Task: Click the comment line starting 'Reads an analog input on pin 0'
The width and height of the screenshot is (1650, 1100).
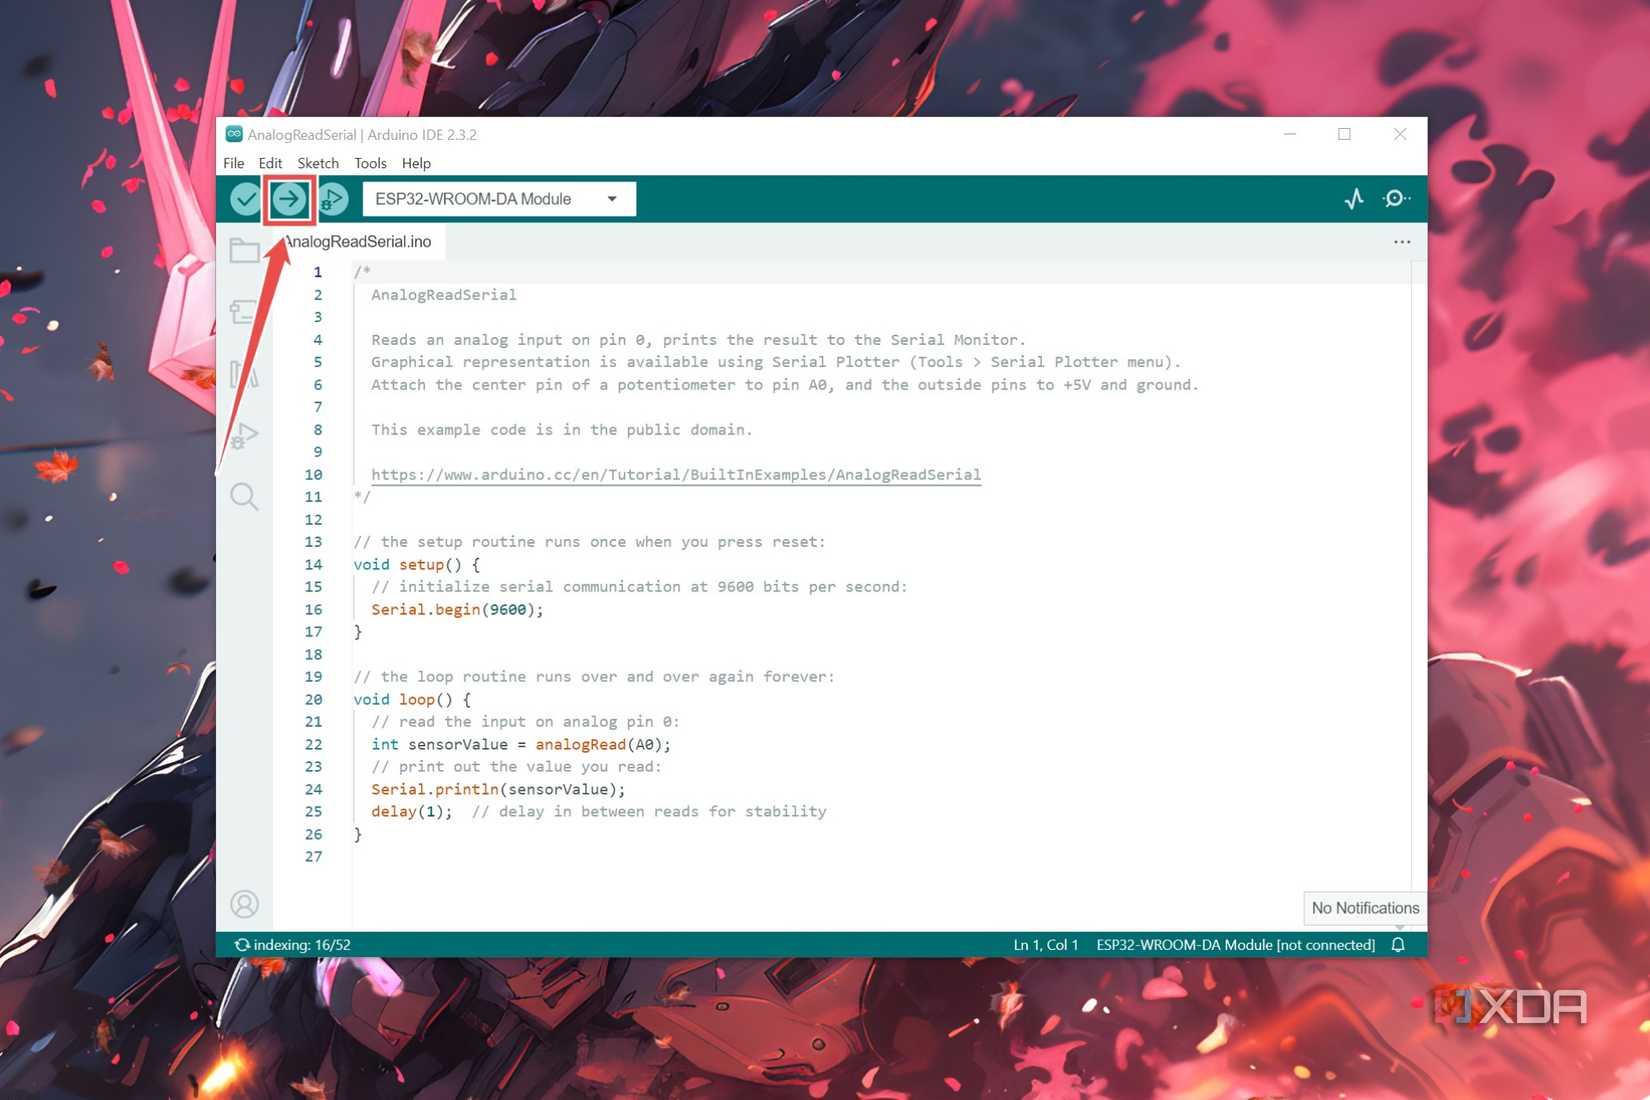Action: [699, 339]
